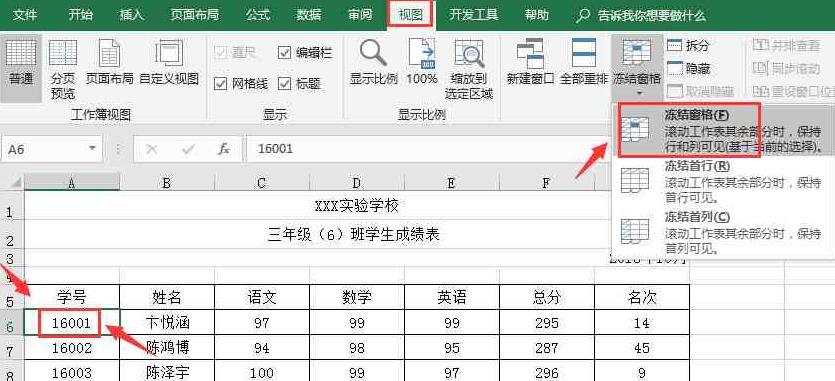The image size is (835, 381).
Task: Select column header E
Action: click(x=452, y=183)
